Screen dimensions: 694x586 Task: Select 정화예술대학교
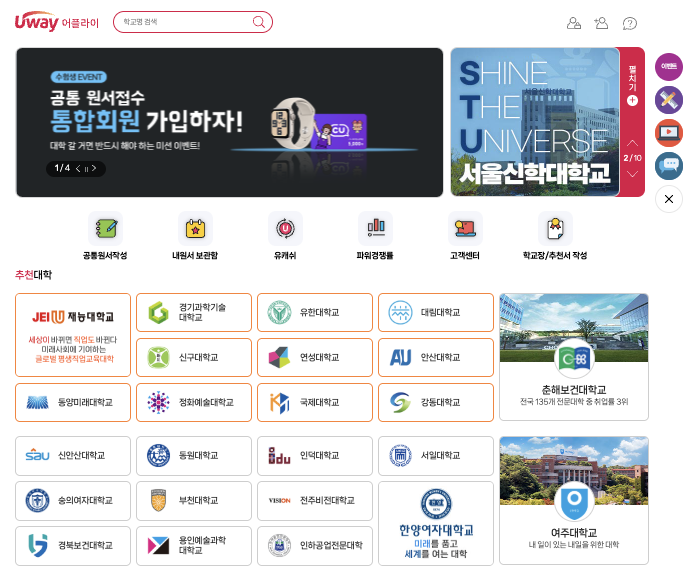194,402
